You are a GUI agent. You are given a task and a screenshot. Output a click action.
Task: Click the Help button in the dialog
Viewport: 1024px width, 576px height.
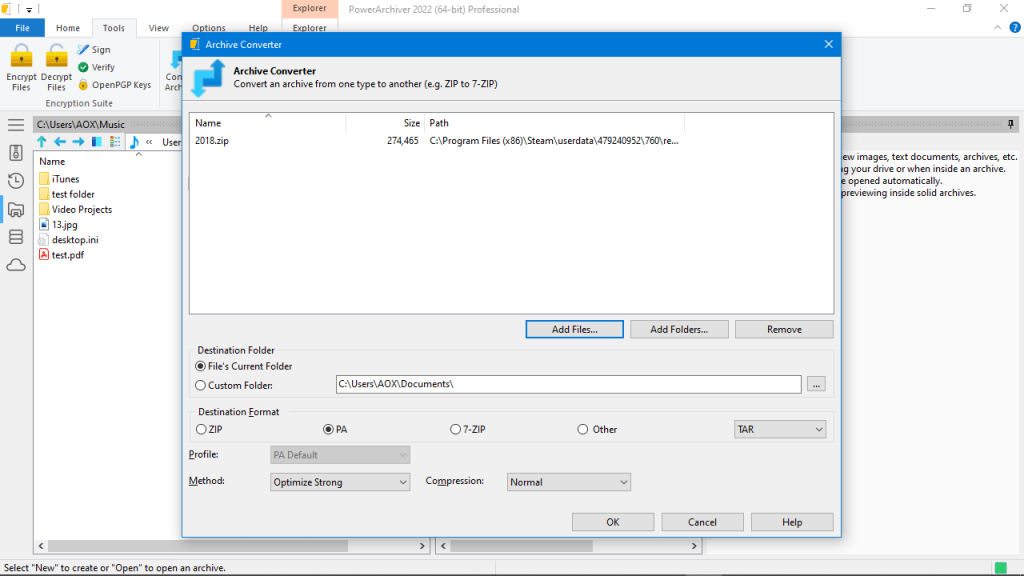click(792, 522)
